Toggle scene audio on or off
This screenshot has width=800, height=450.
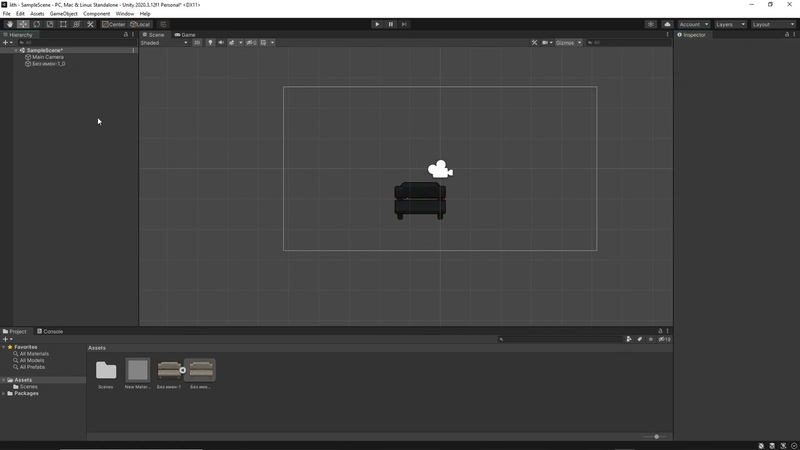221,43
